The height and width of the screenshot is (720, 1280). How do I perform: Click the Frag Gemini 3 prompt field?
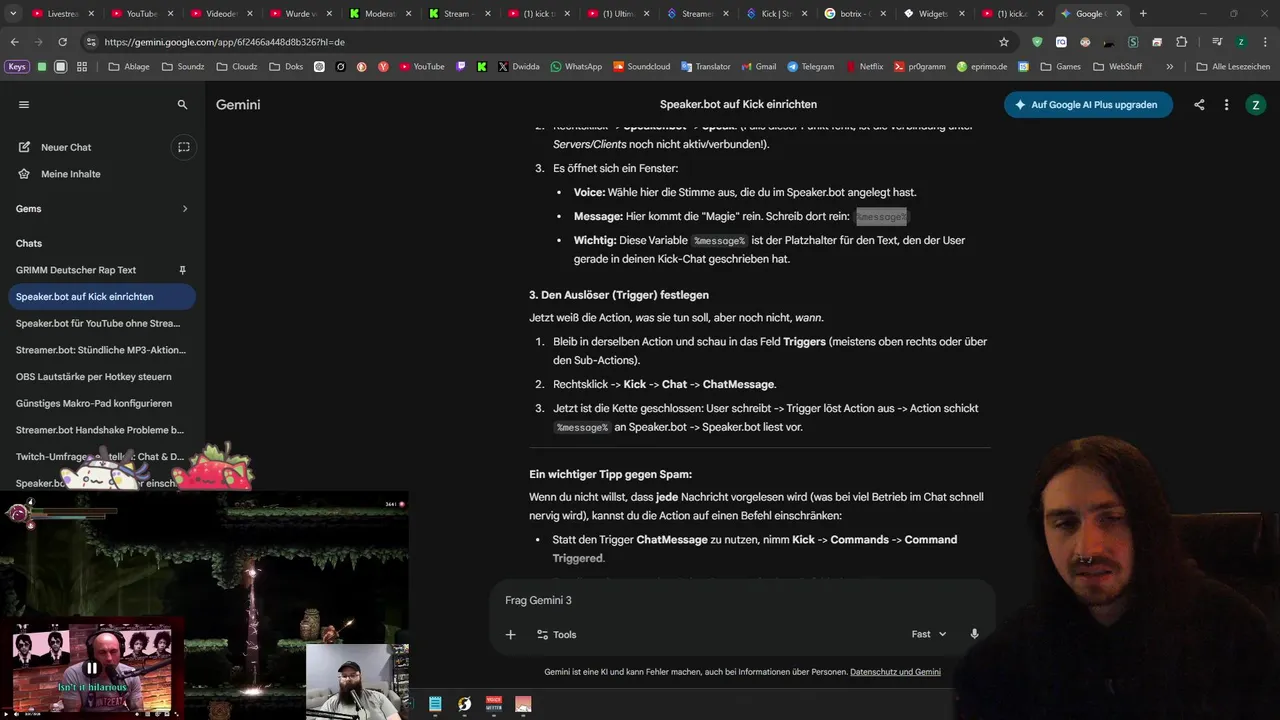pos(740,600)
